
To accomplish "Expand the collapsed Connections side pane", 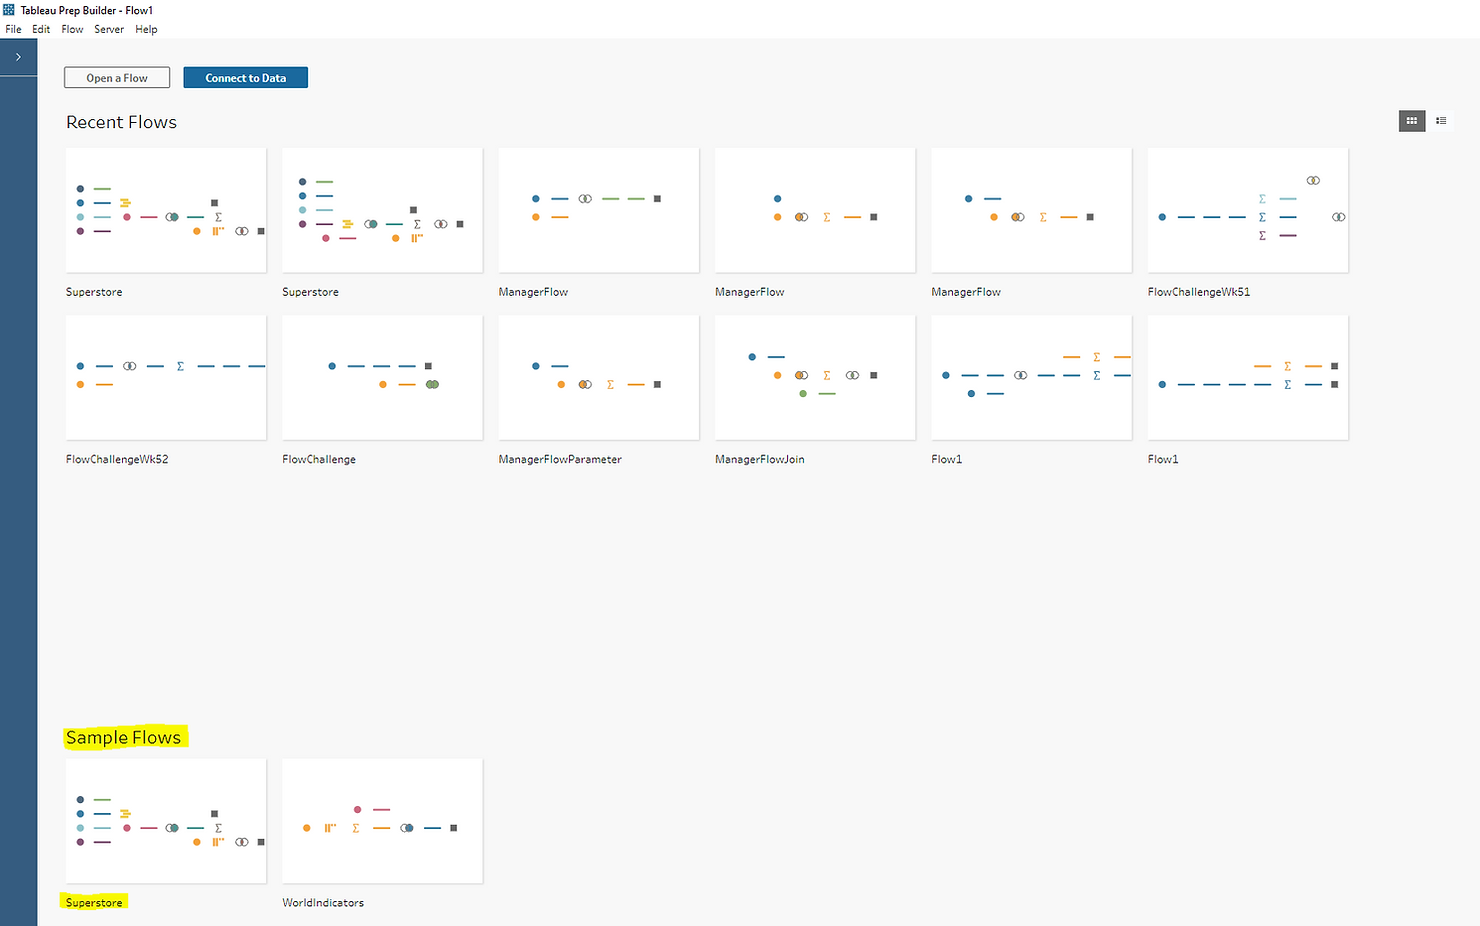I will (x=18, y=57).
